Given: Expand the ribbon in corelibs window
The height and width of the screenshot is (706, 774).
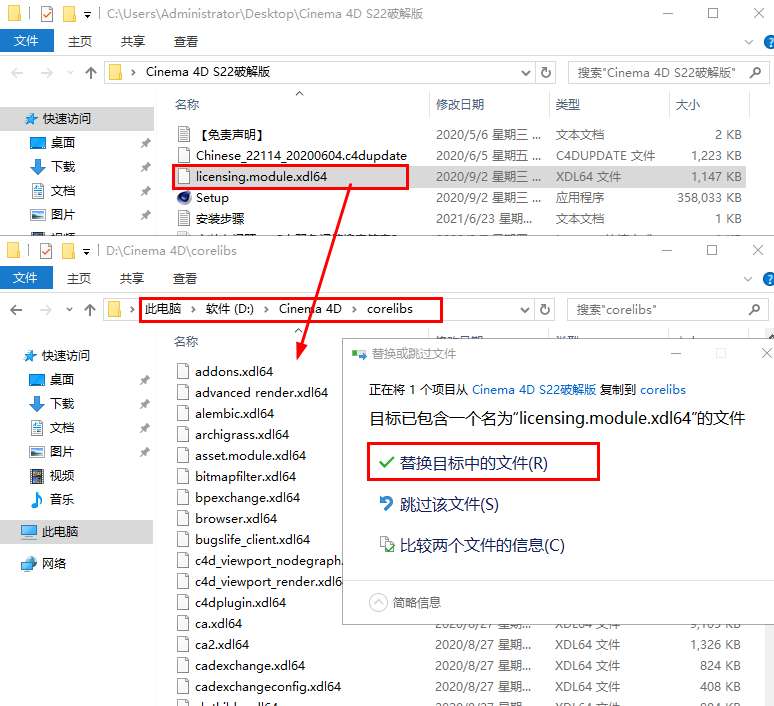Looking at the screenshot, I should pos(748,279).
